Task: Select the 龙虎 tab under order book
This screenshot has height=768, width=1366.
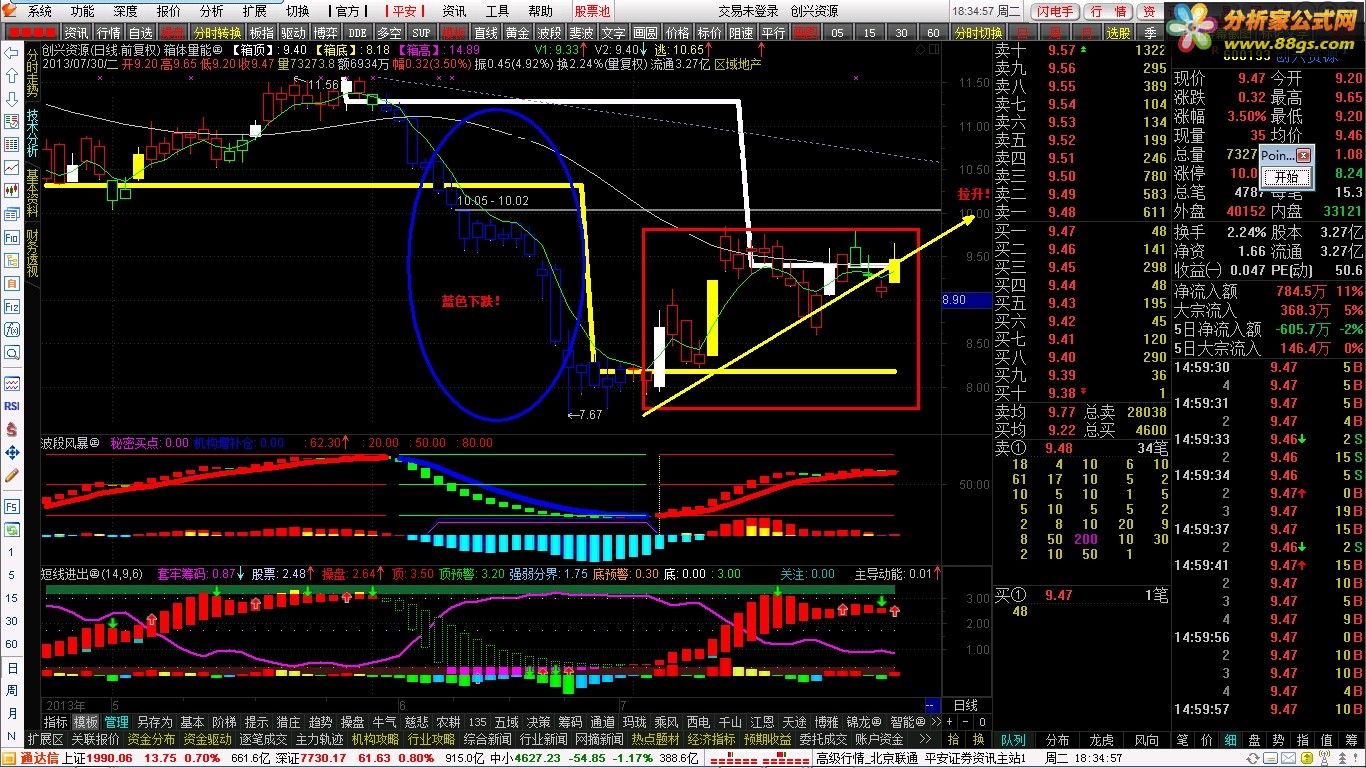Action: click(1101, 740)
